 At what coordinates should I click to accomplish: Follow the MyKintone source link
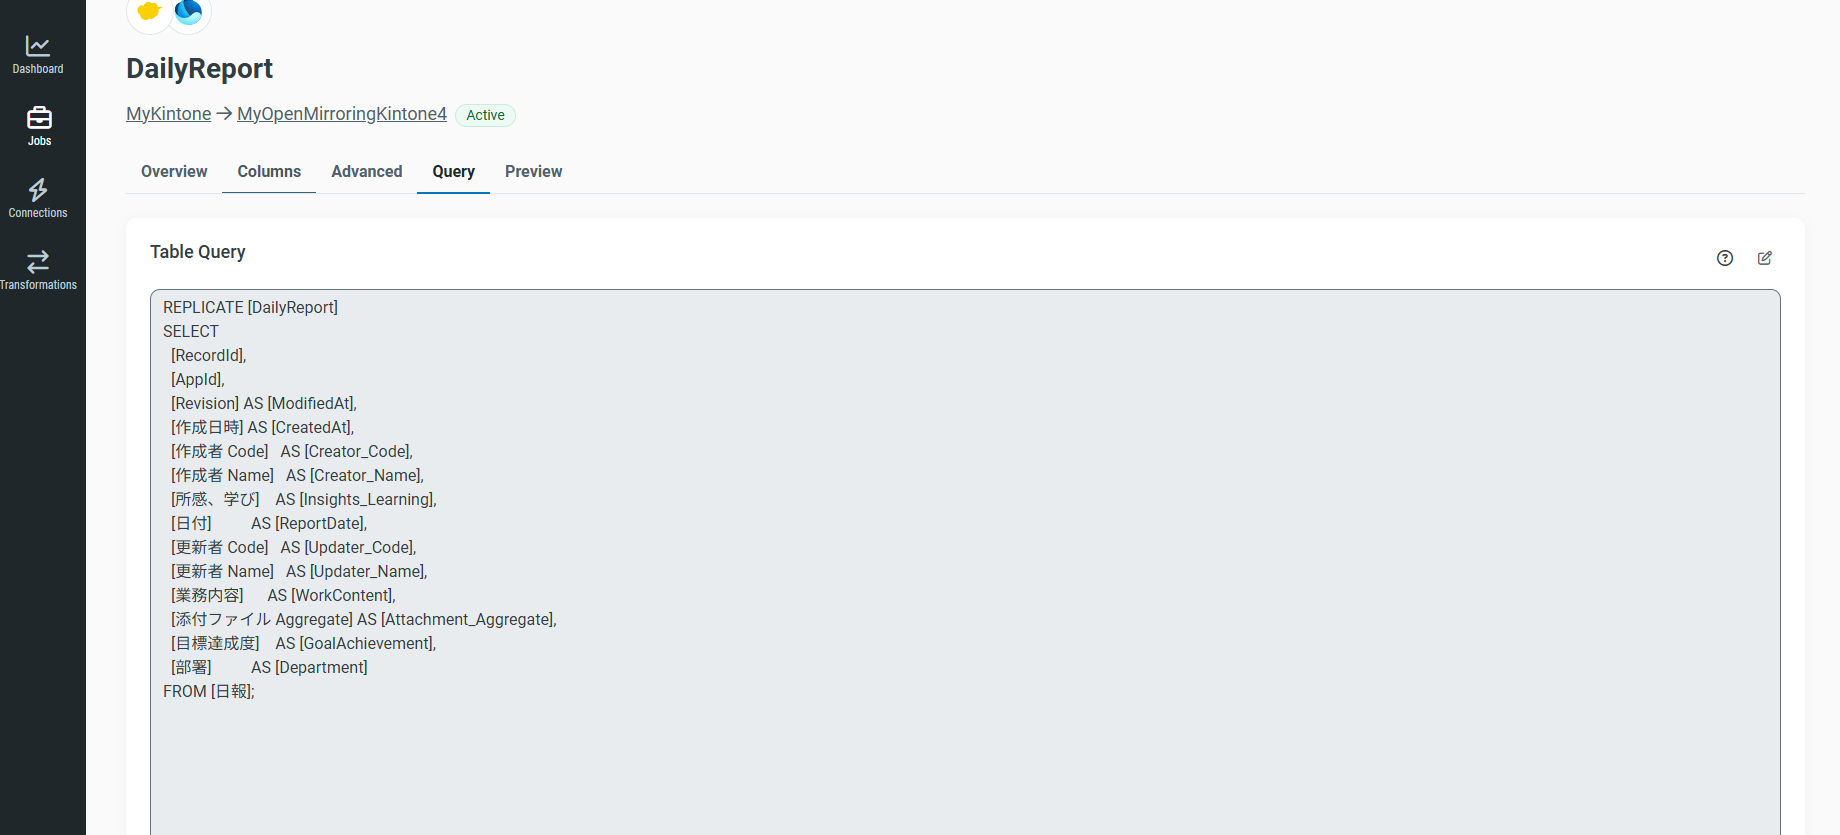coord(168,114)
